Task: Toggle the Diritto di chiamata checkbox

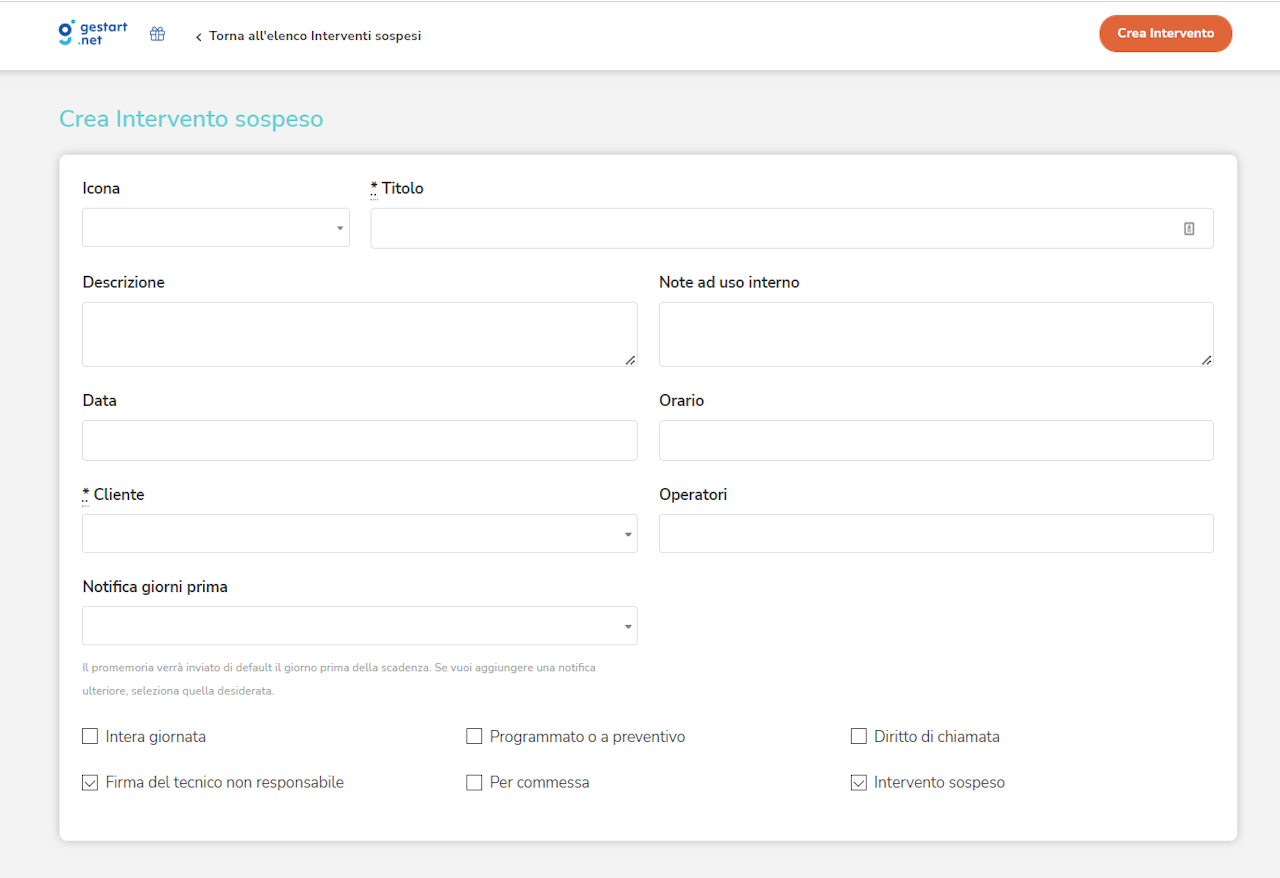Action: click(858, 737)
